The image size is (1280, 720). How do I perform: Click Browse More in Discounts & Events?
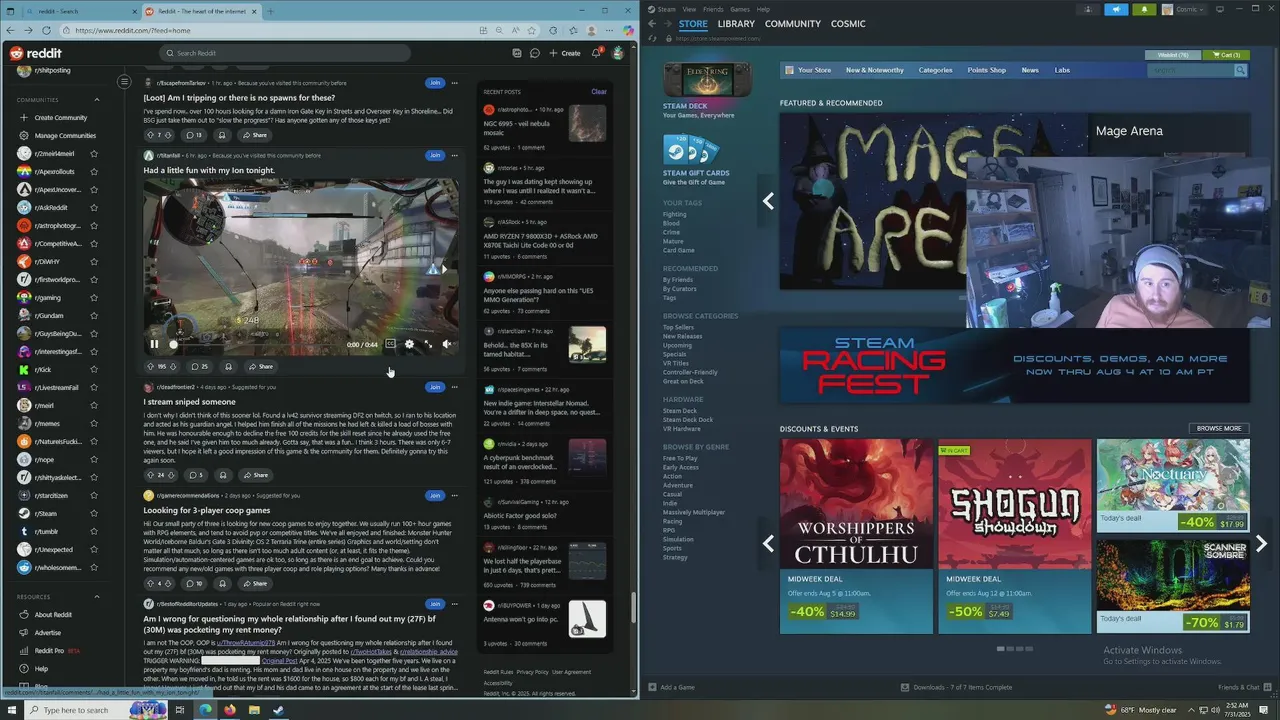1219,428
